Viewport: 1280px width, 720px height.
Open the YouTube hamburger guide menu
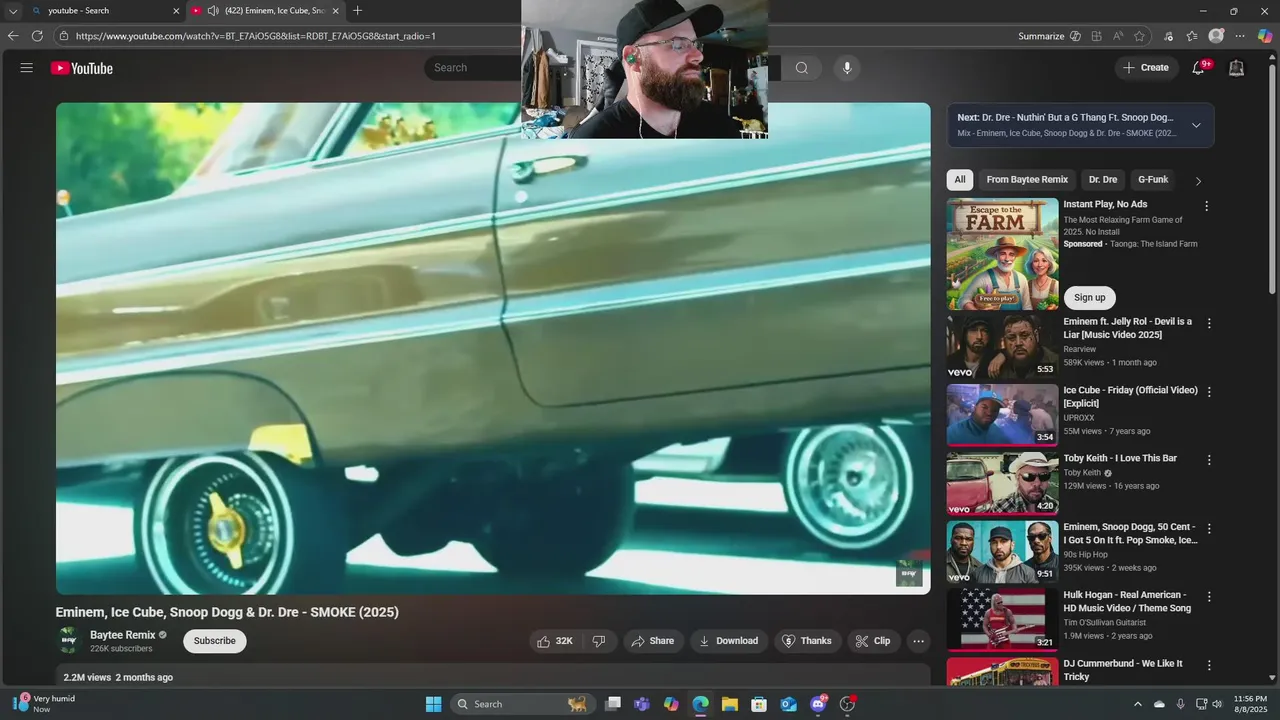27,68
